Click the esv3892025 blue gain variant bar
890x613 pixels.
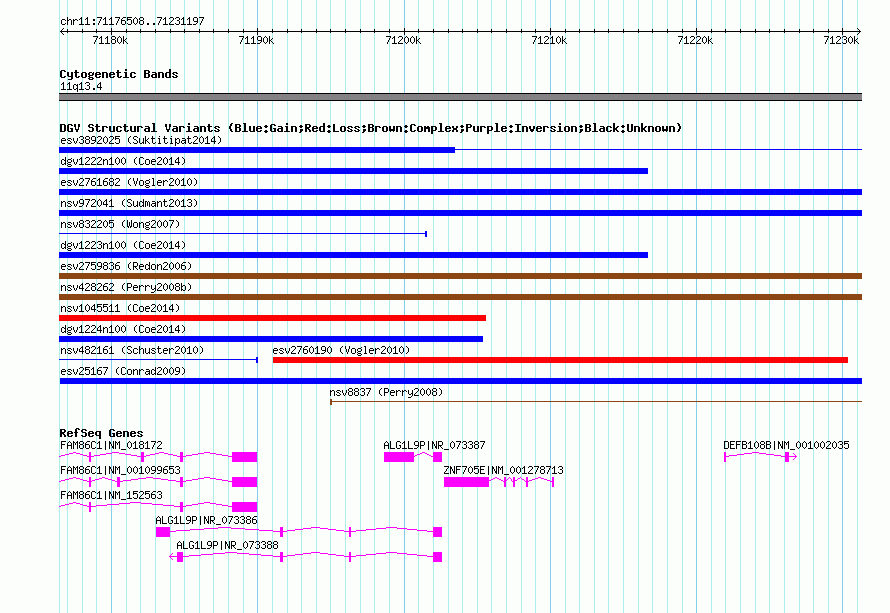tap(256, 150)
